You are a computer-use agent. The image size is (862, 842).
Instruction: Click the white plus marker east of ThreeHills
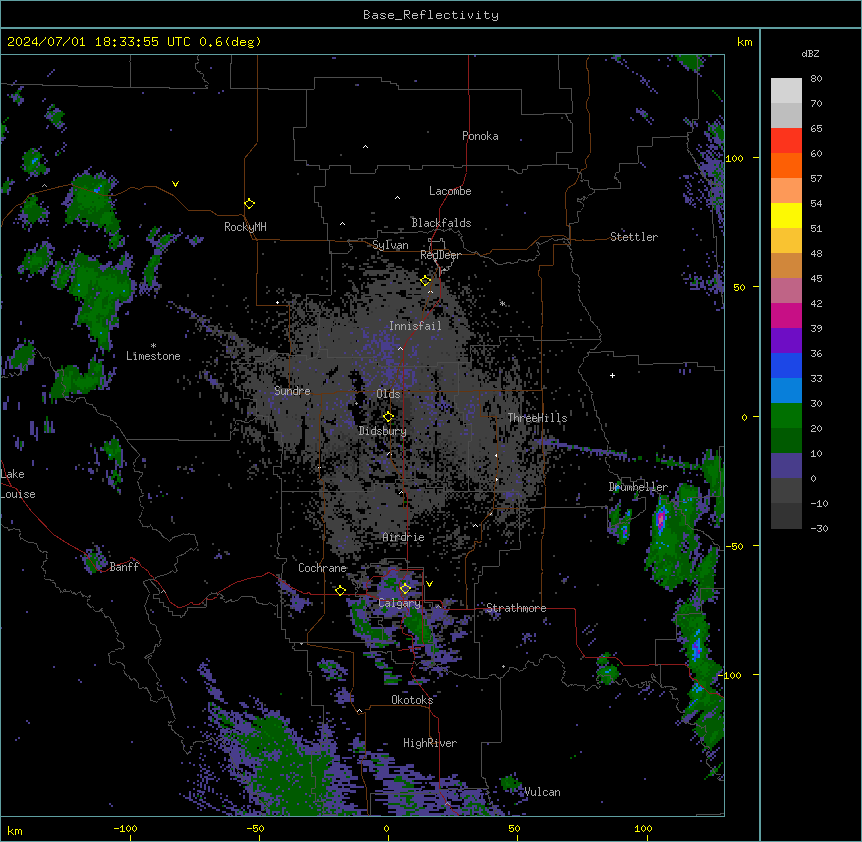612,375
